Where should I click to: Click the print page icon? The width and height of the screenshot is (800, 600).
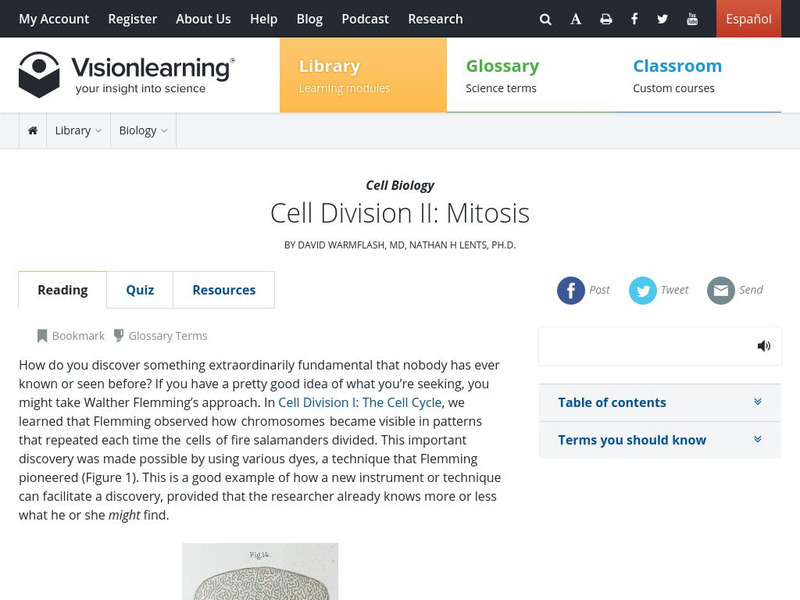[x=606, y=19]
